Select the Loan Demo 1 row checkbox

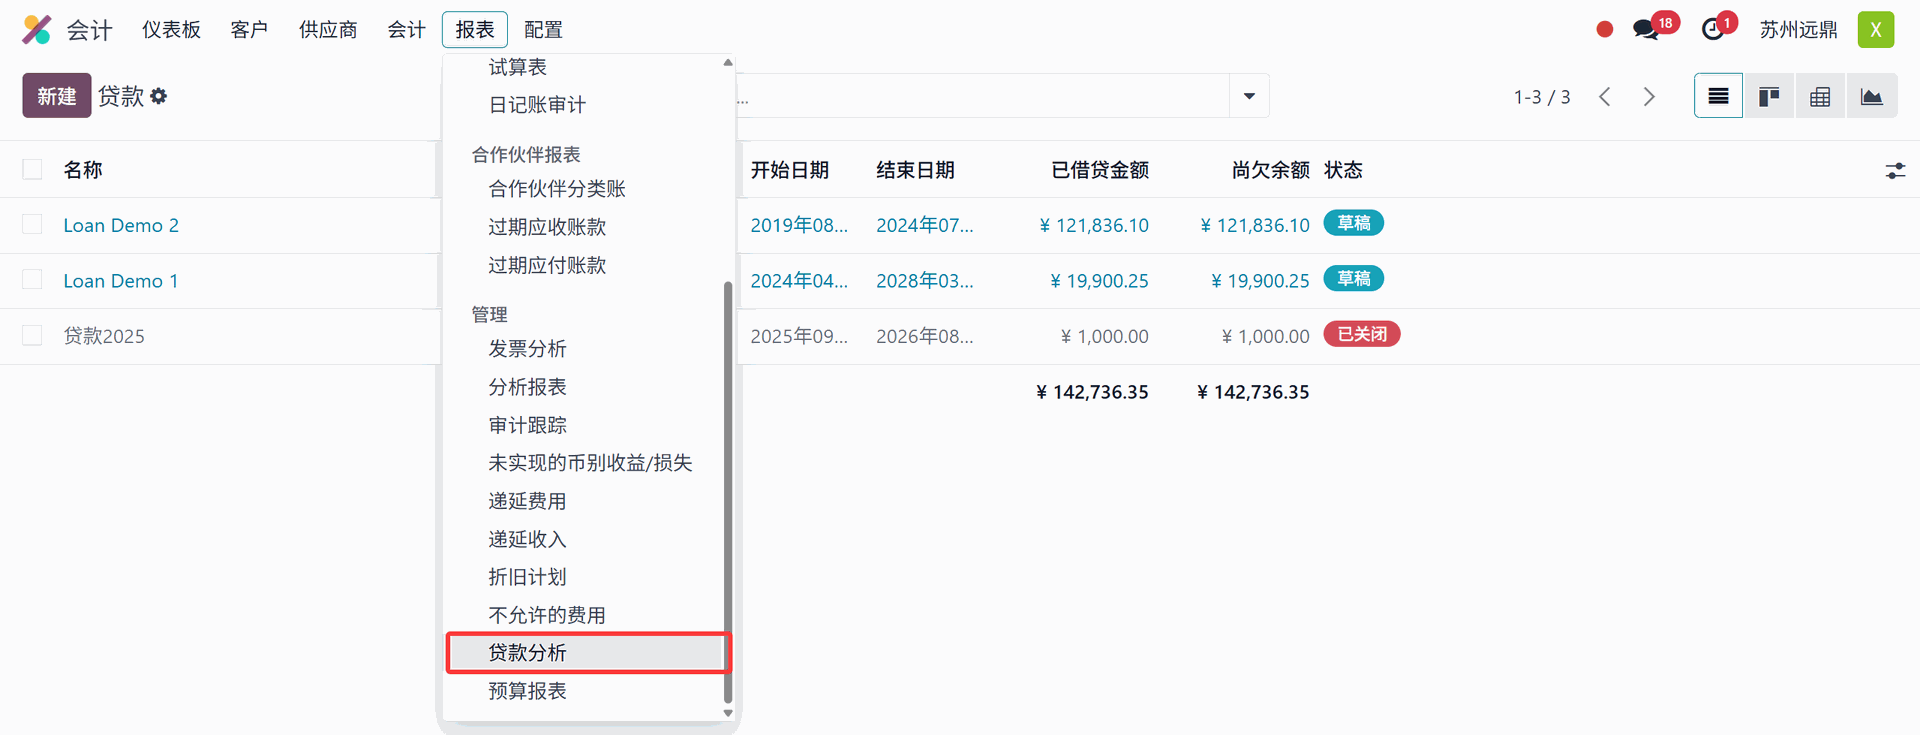tap(33, 280)
